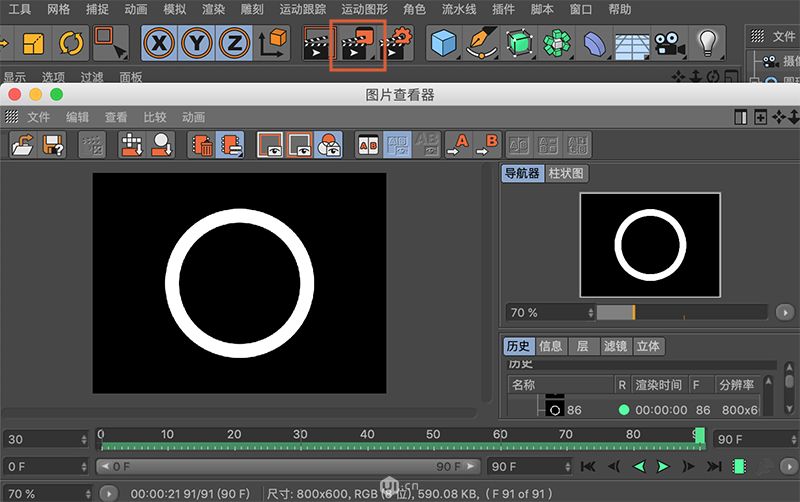Screen dimensions: 800x502
Task: Toggle the Z axis lock
Action: (x=233, y=44)
